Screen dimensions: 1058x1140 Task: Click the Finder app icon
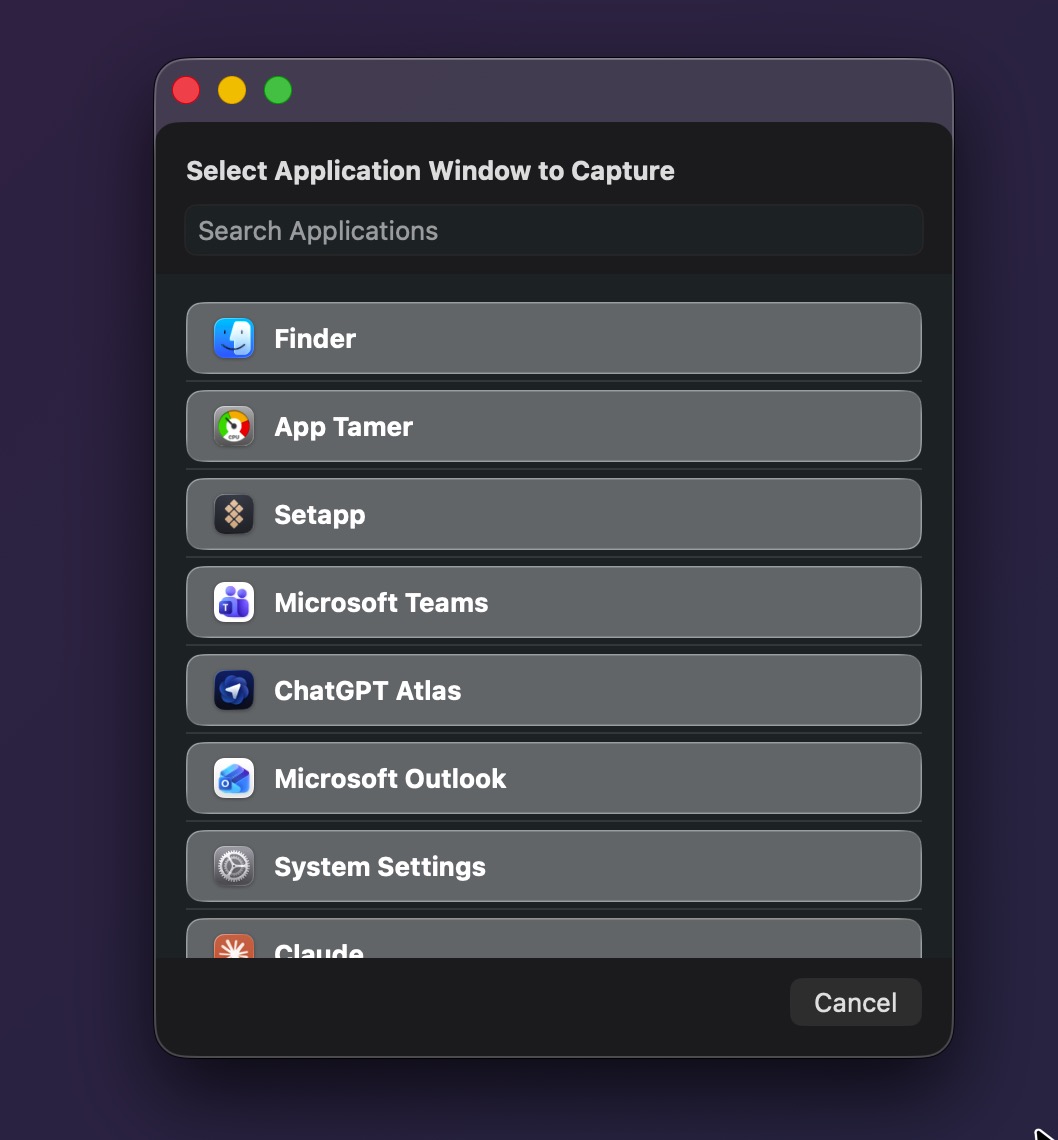233,338
